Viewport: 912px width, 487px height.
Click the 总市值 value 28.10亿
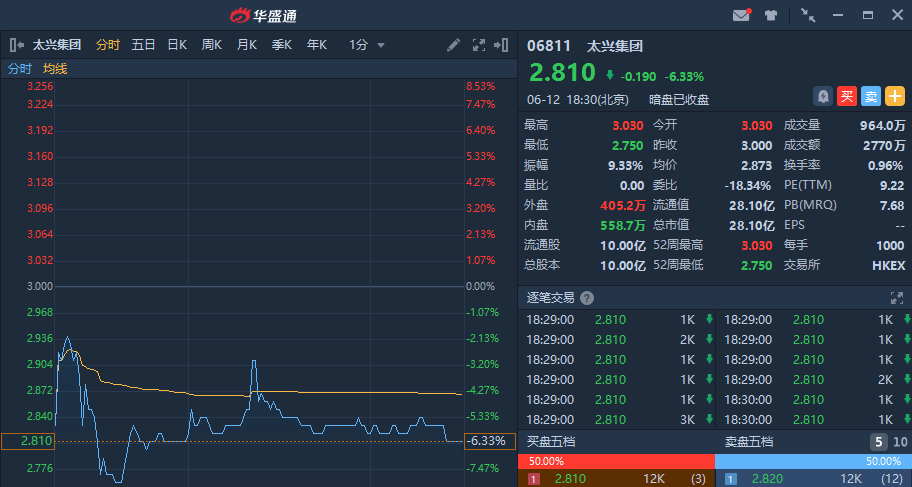(x=752, y=225)
